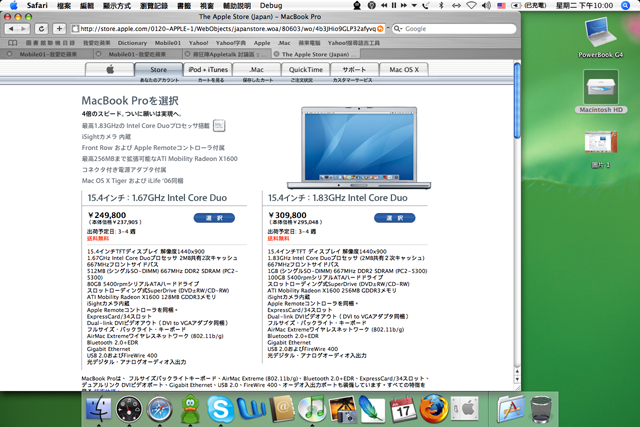Click the address bar URL field
Viewport: 640px width, 427px height.
click(228, 29)
